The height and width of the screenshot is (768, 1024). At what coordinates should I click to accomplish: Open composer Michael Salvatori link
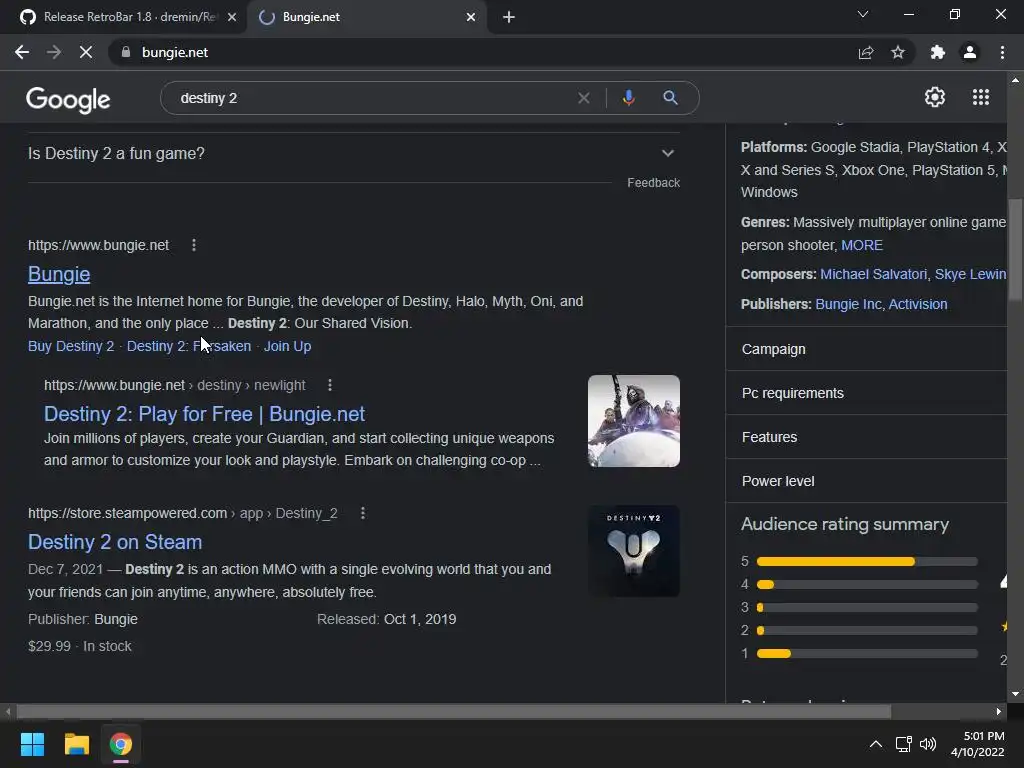pos(873,274)
